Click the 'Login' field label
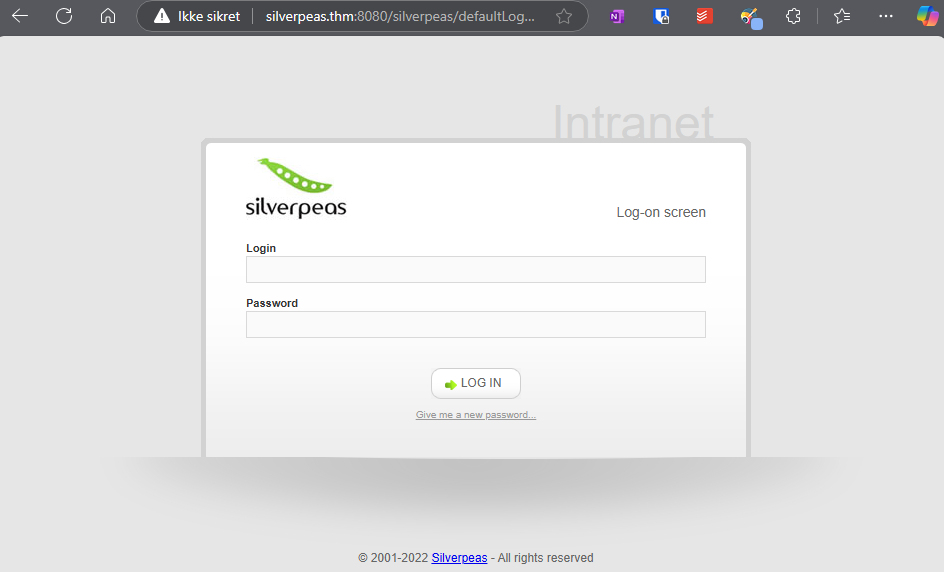 click(261, 248)
